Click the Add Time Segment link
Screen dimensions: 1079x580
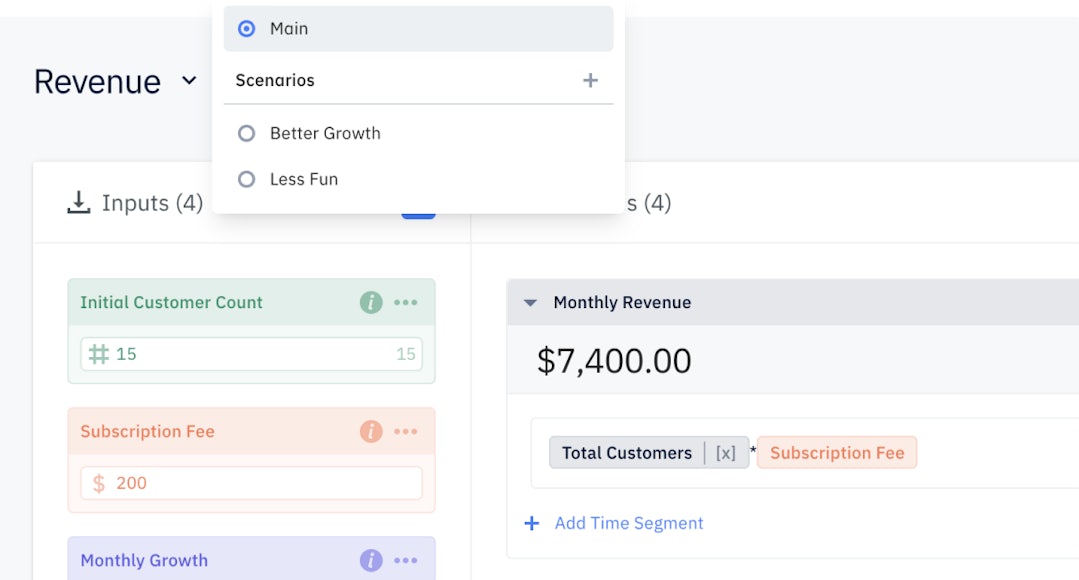point(628,523)
